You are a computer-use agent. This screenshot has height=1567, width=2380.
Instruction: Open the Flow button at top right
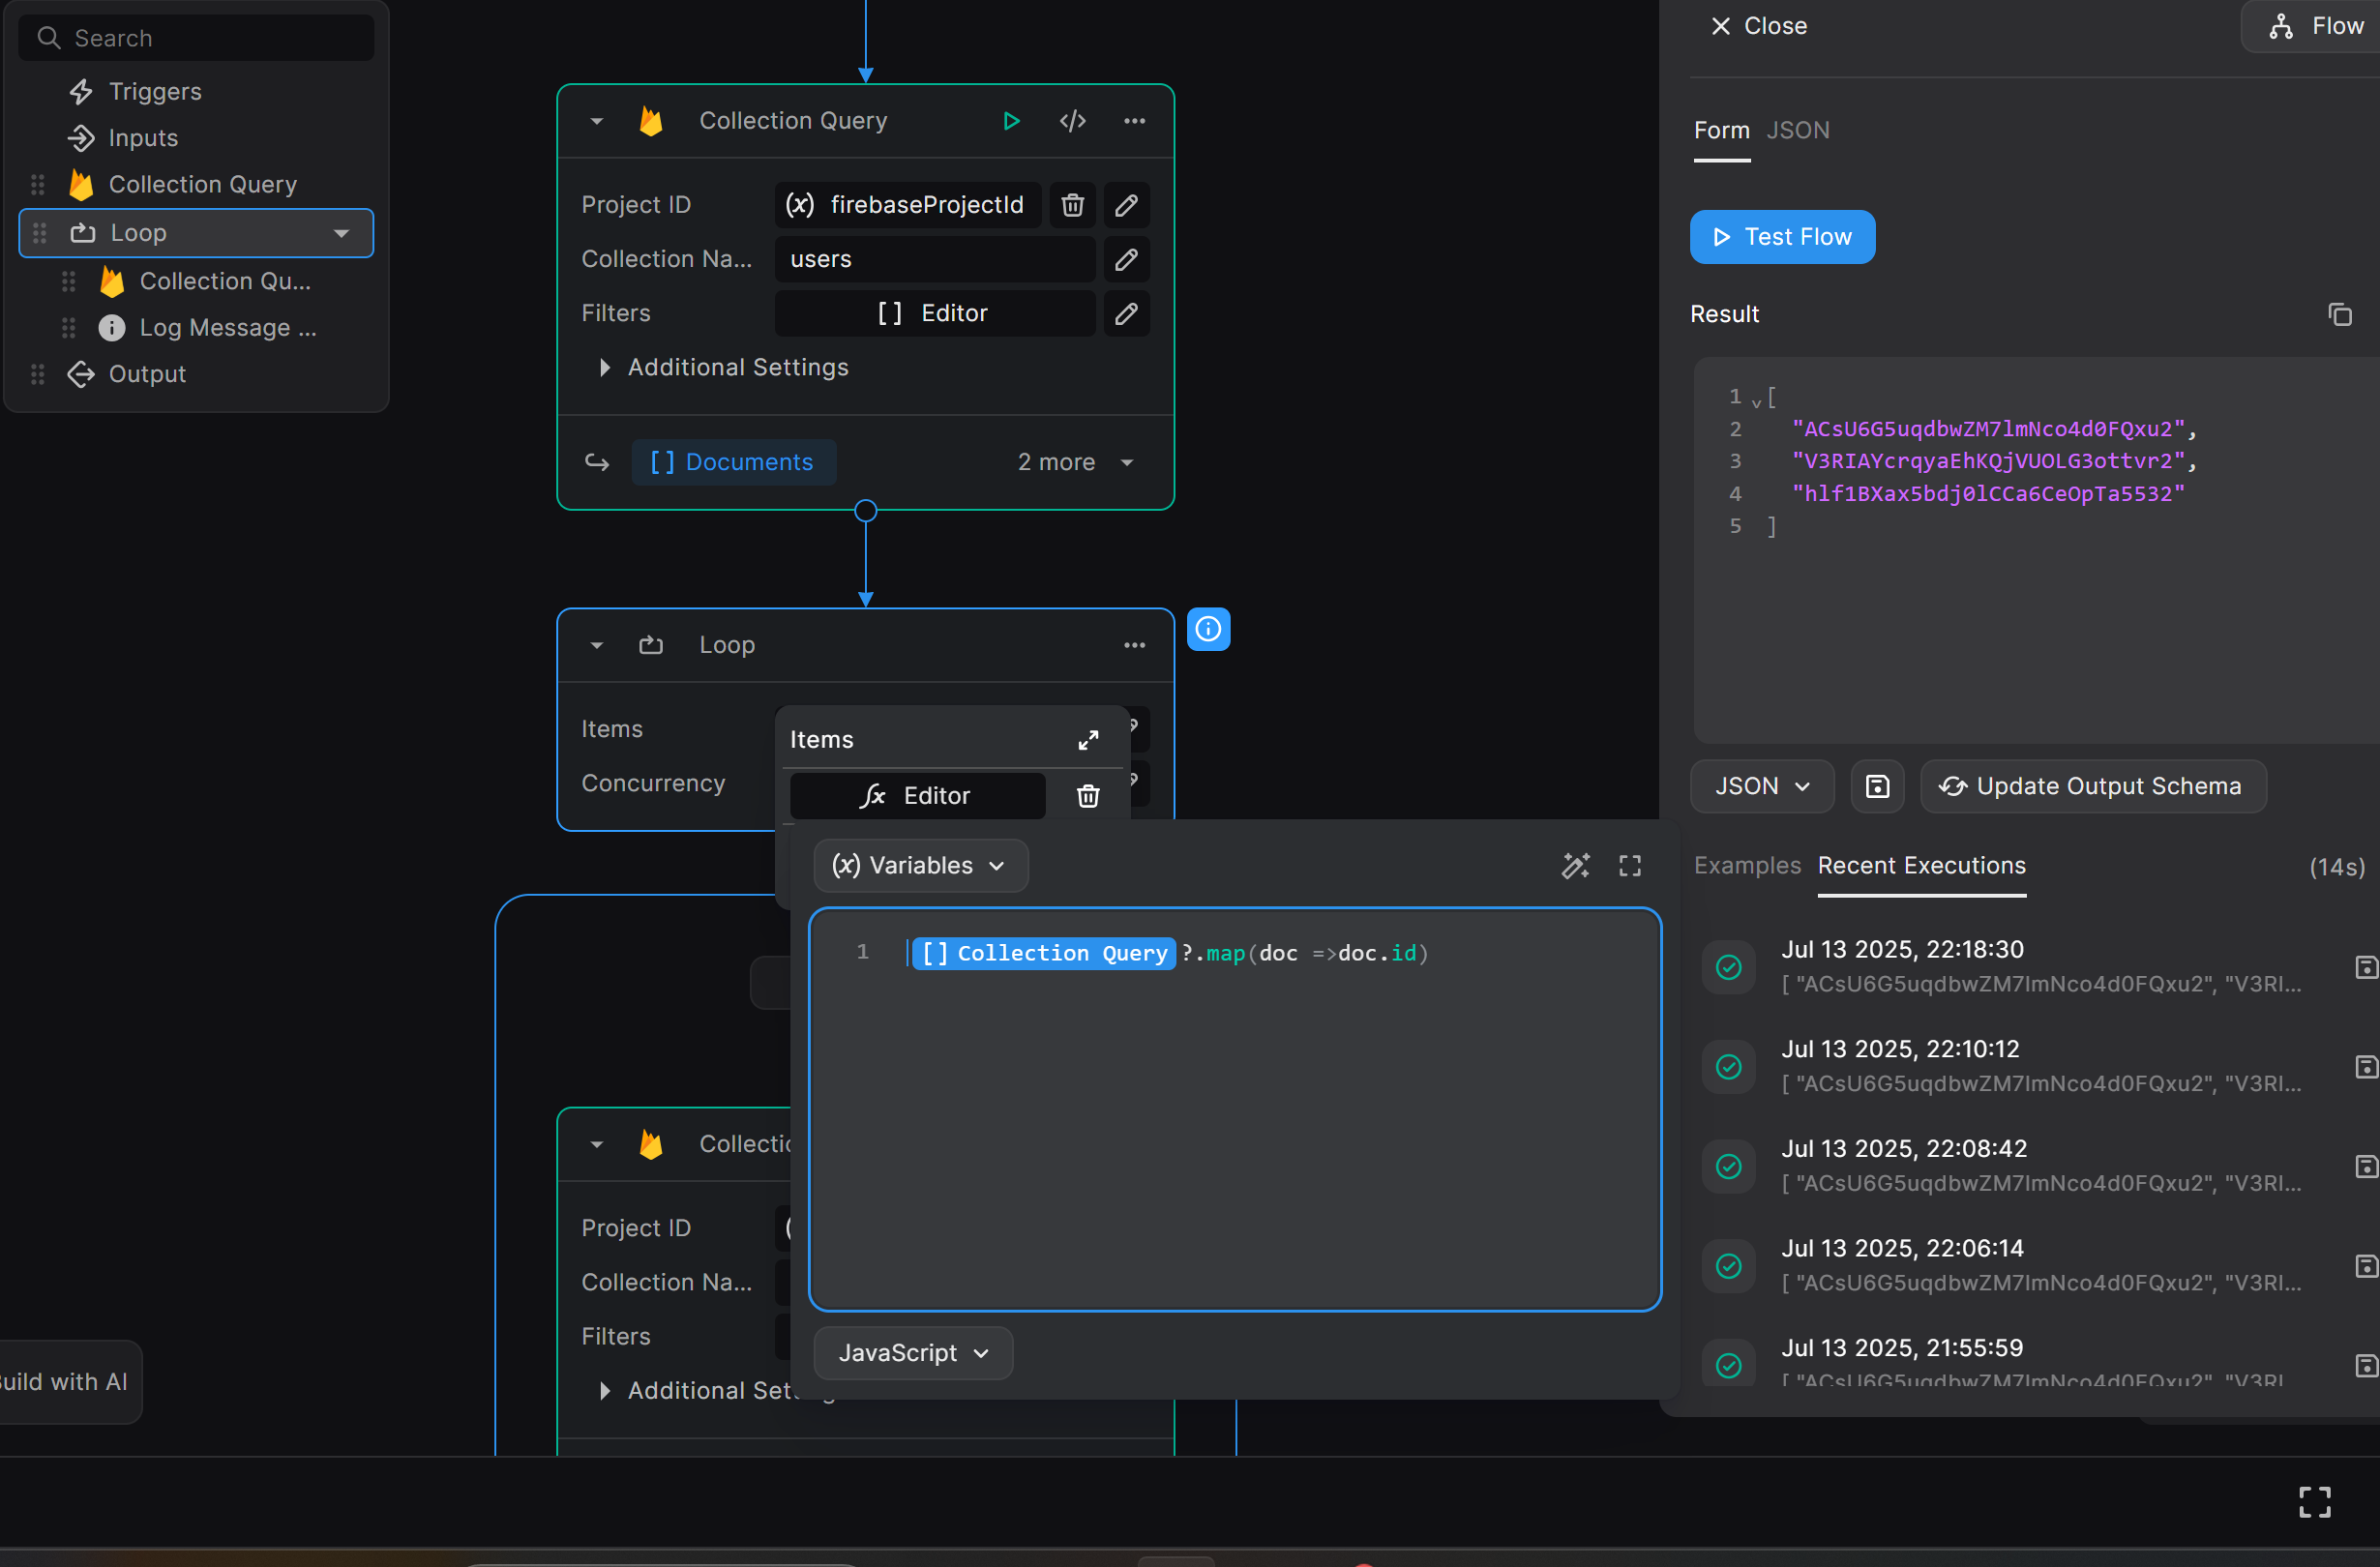(2312, 26)
